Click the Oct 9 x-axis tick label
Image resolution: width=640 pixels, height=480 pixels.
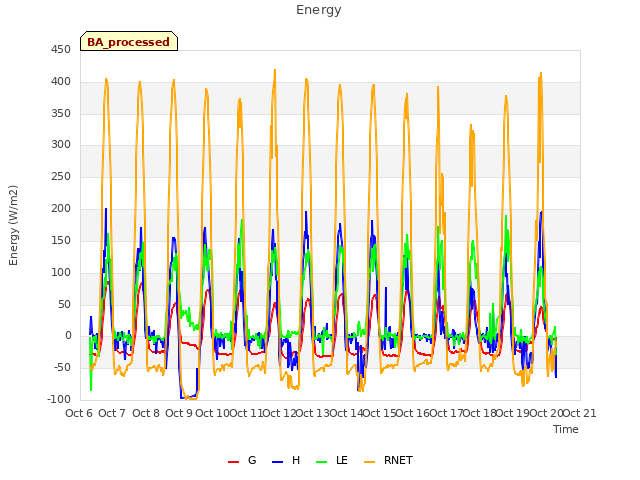point(179,413)
